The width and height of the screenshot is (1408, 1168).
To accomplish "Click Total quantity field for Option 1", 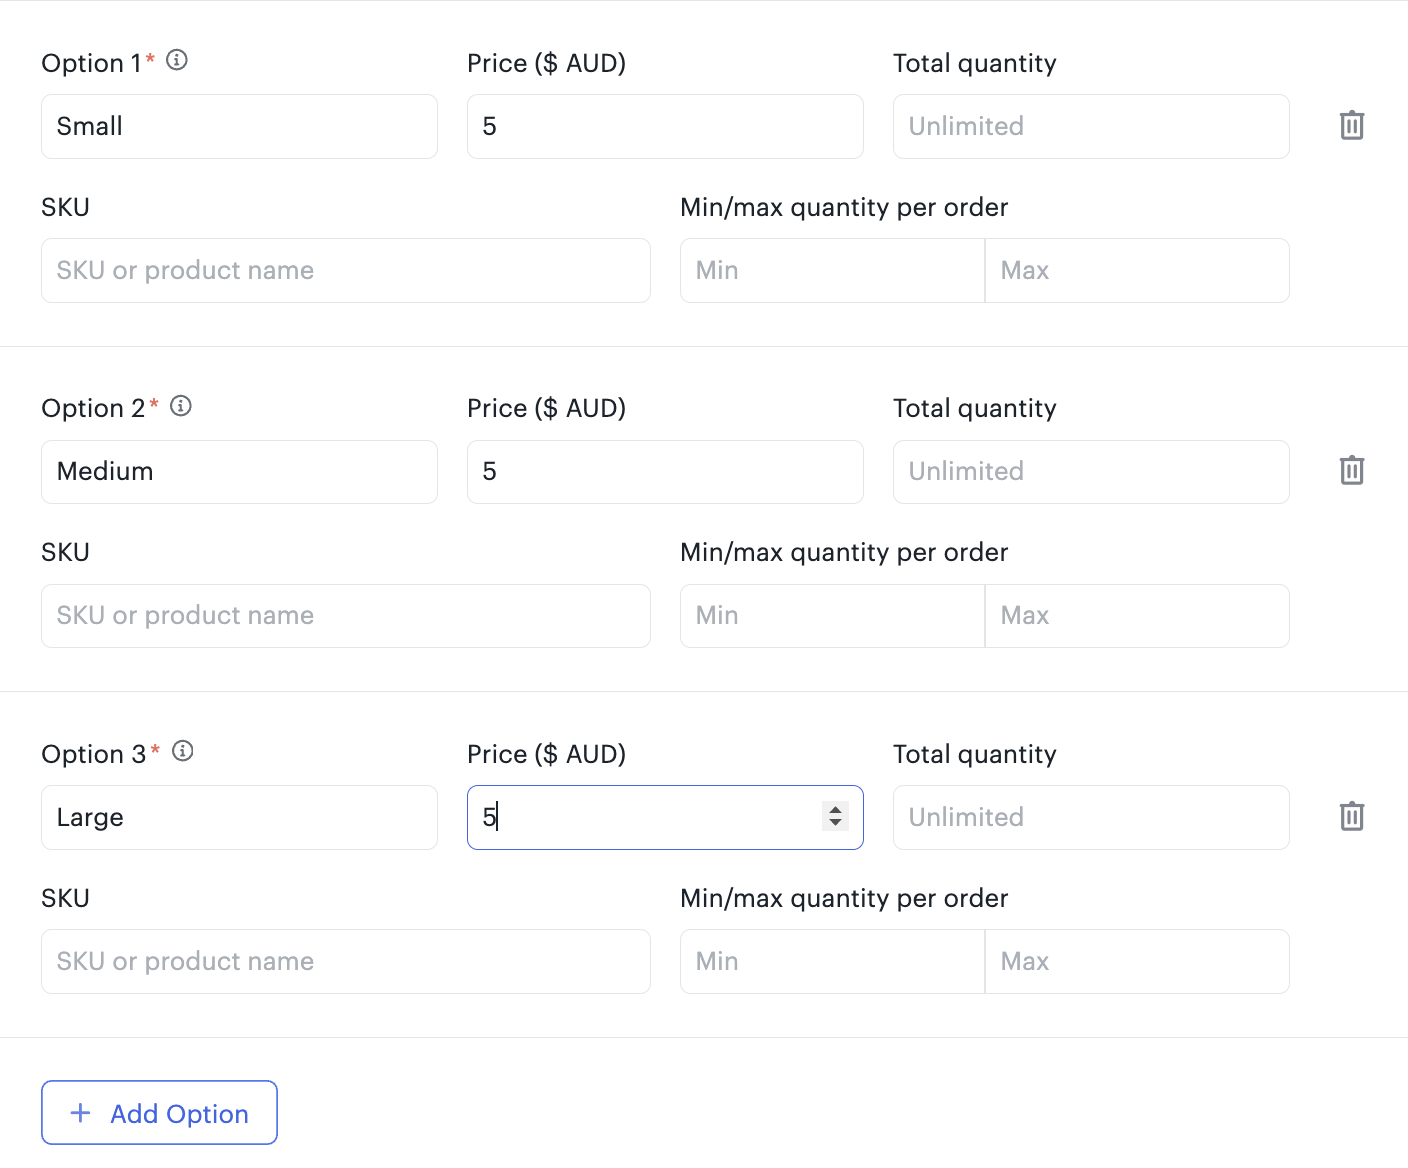I will coord(1091,126).
